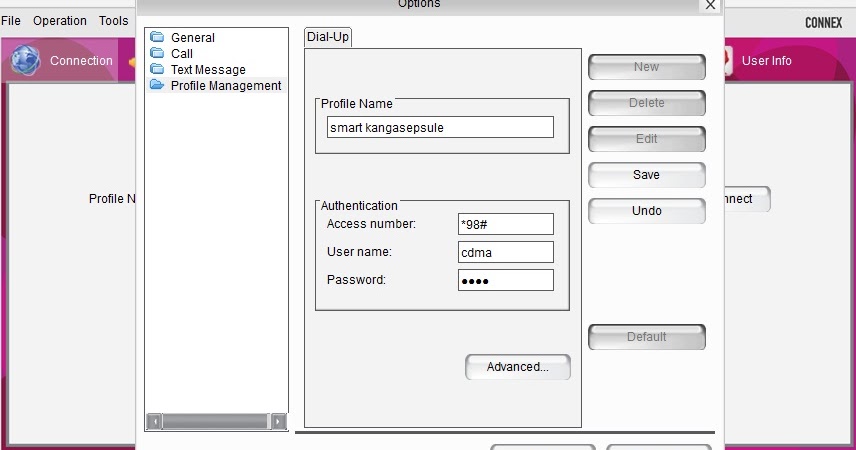Click the Default button
Viewport: 856px width, 450px height.
pos(646,337)
